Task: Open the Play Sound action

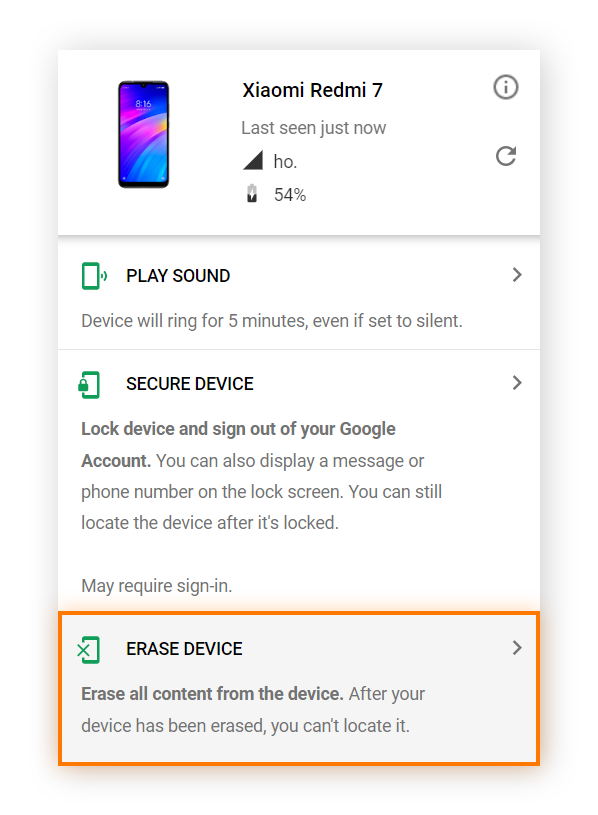Action: [x=178, y=275]
